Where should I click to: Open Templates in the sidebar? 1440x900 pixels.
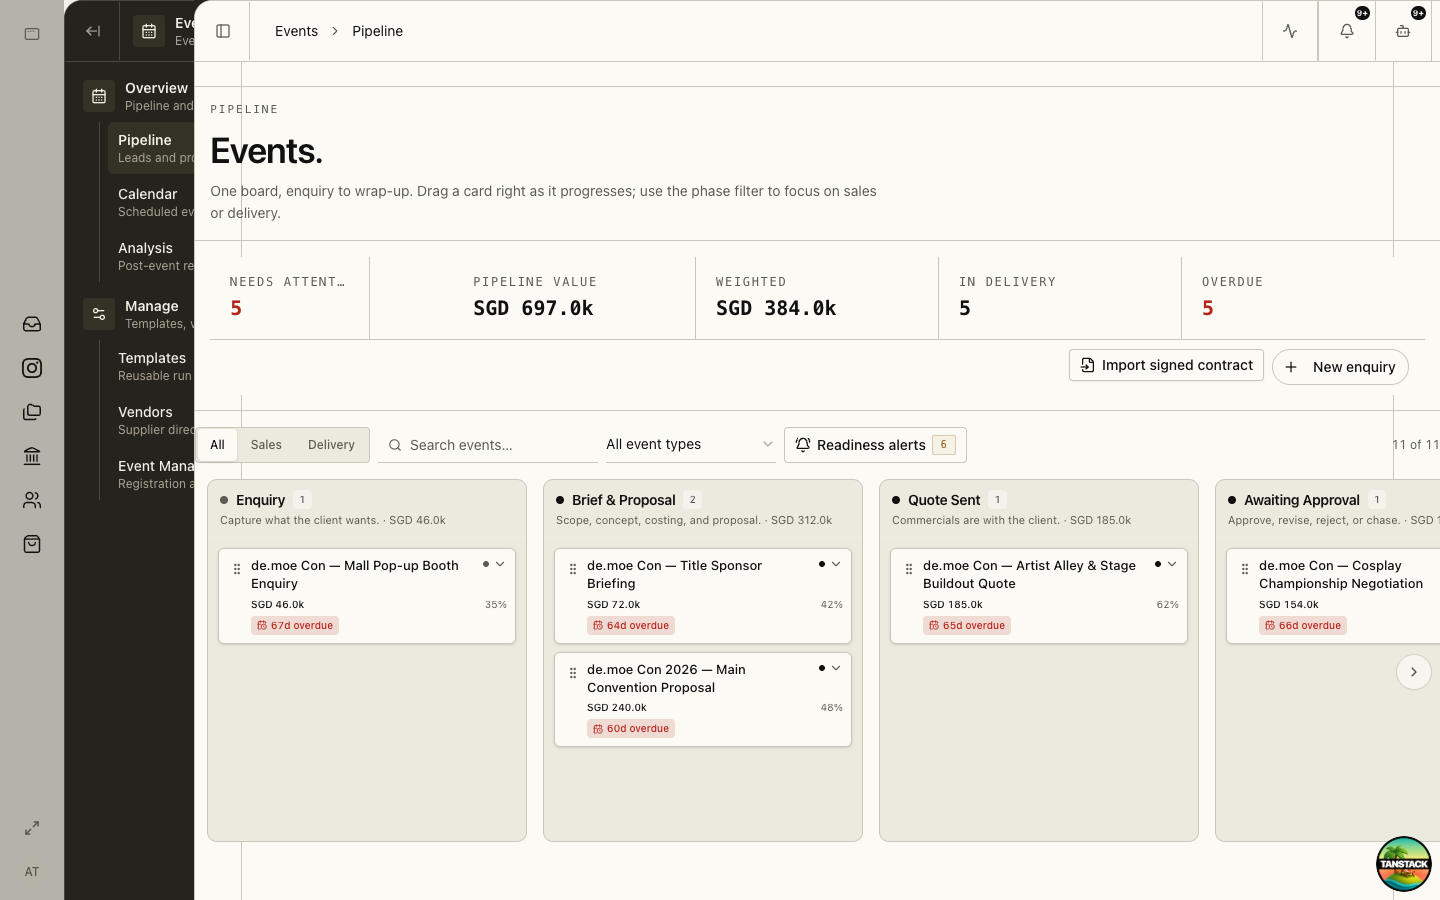[x=151, y=366]
